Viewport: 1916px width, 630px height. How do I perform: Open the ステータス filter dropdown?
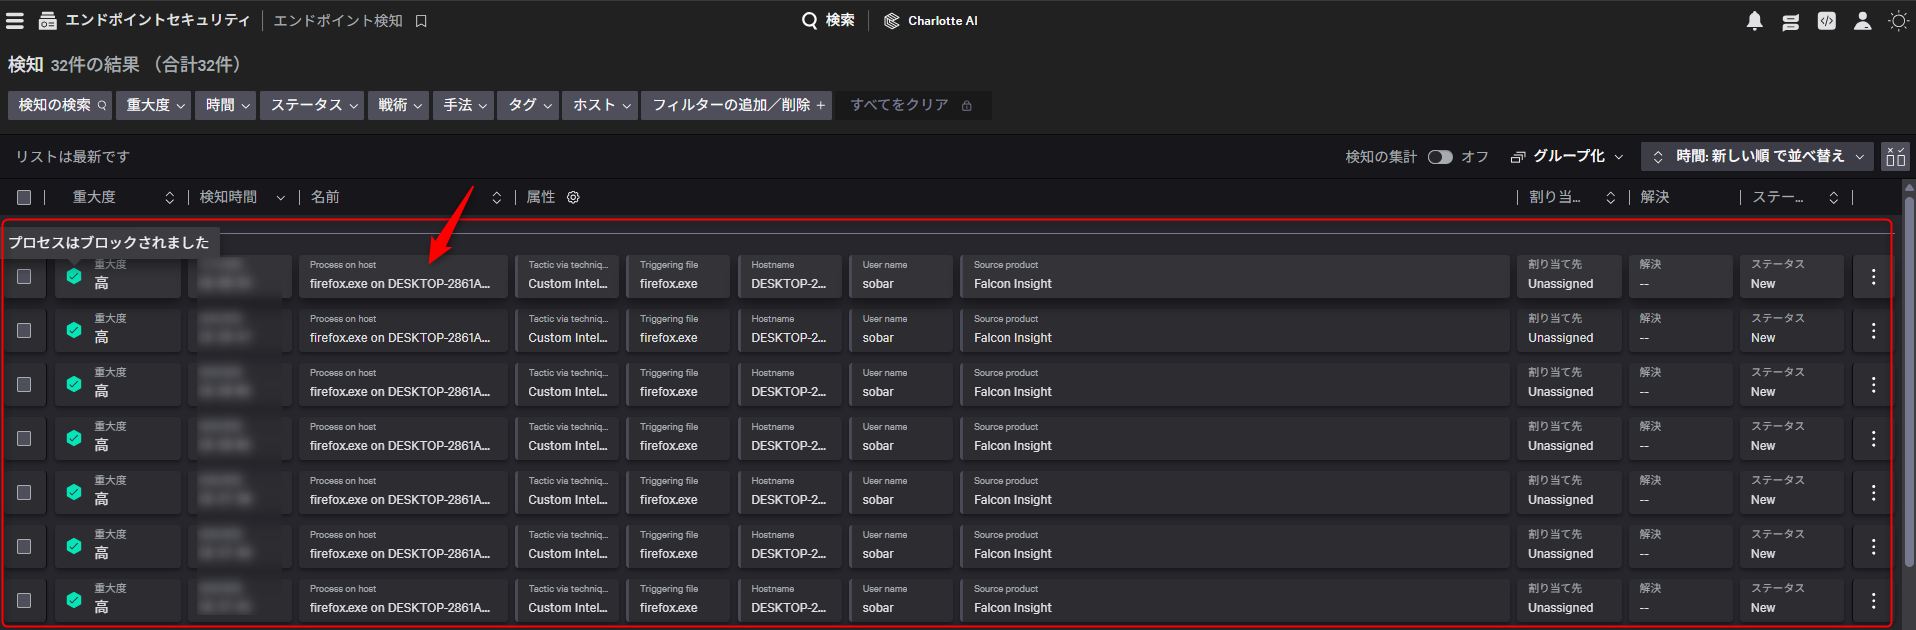point(314,105)
